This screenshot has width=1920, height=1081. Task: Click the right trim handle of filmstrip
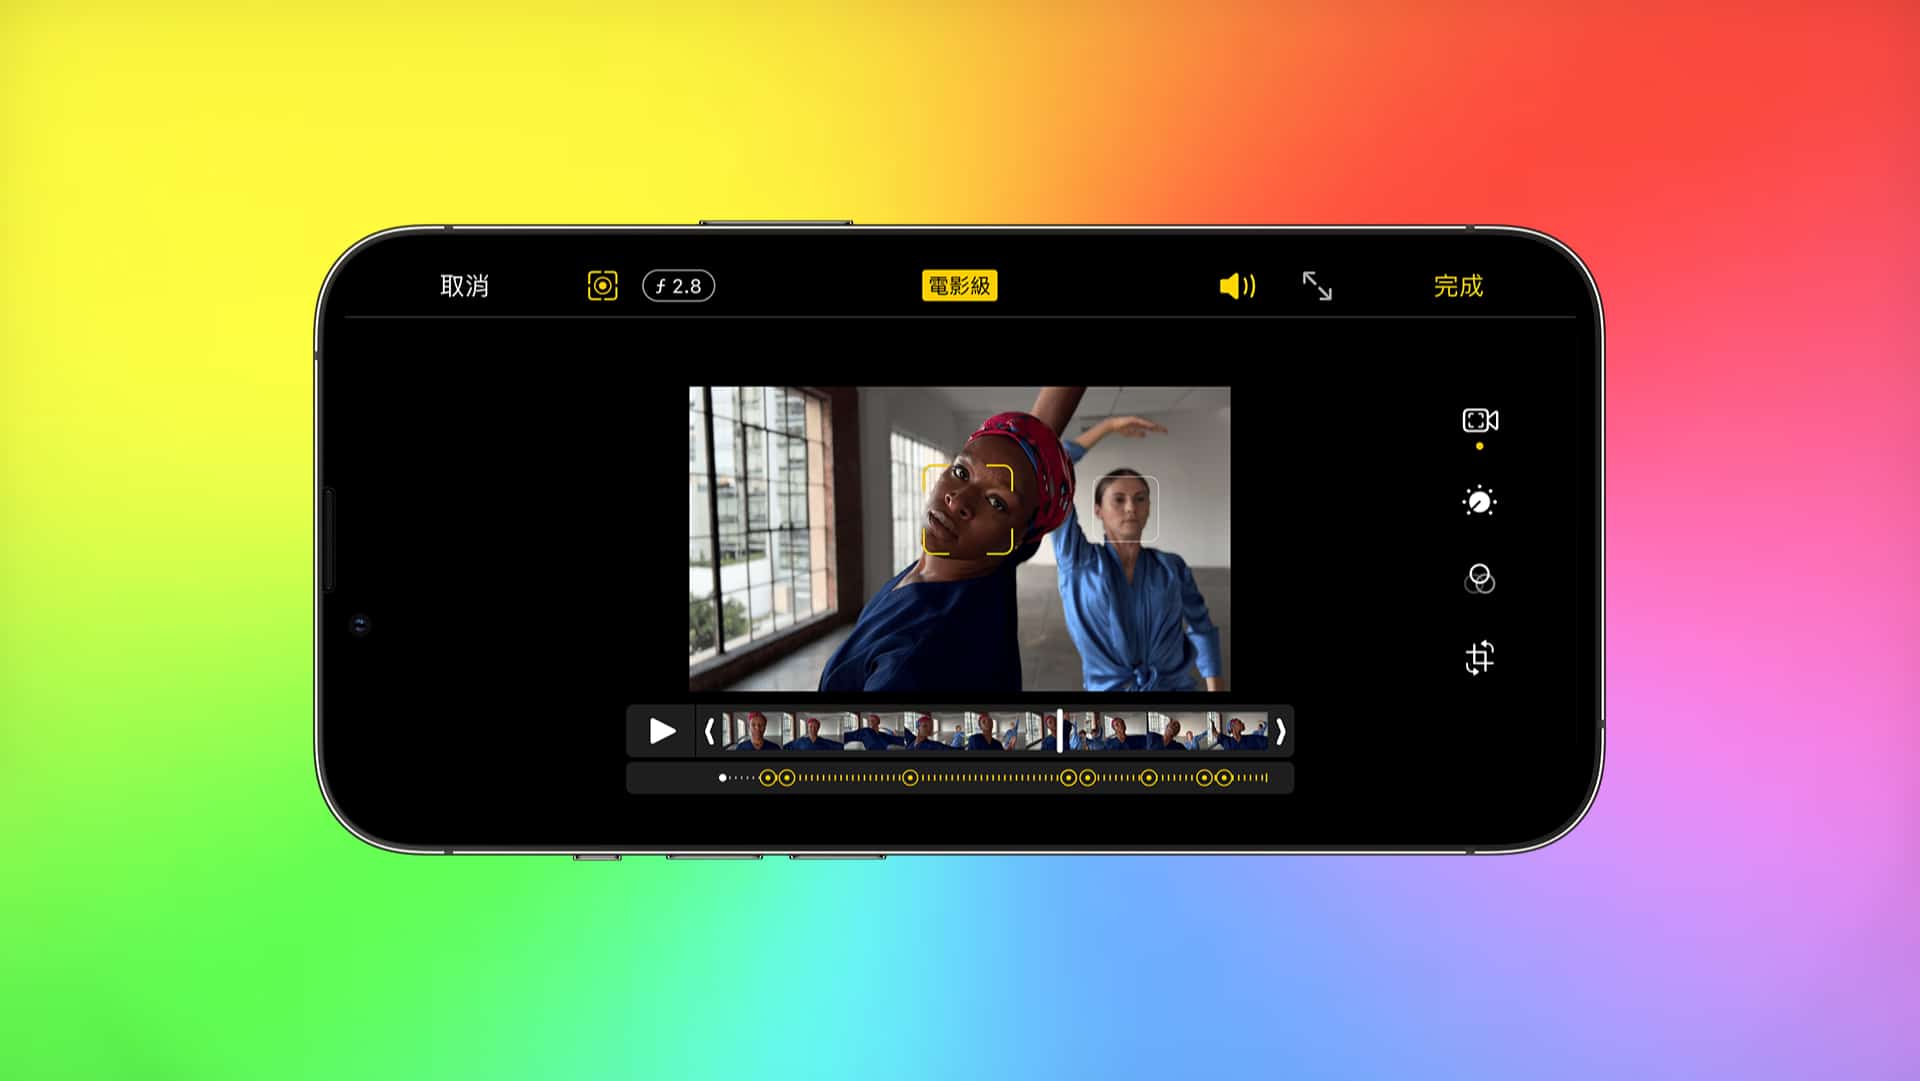[x=1280, y=731]
